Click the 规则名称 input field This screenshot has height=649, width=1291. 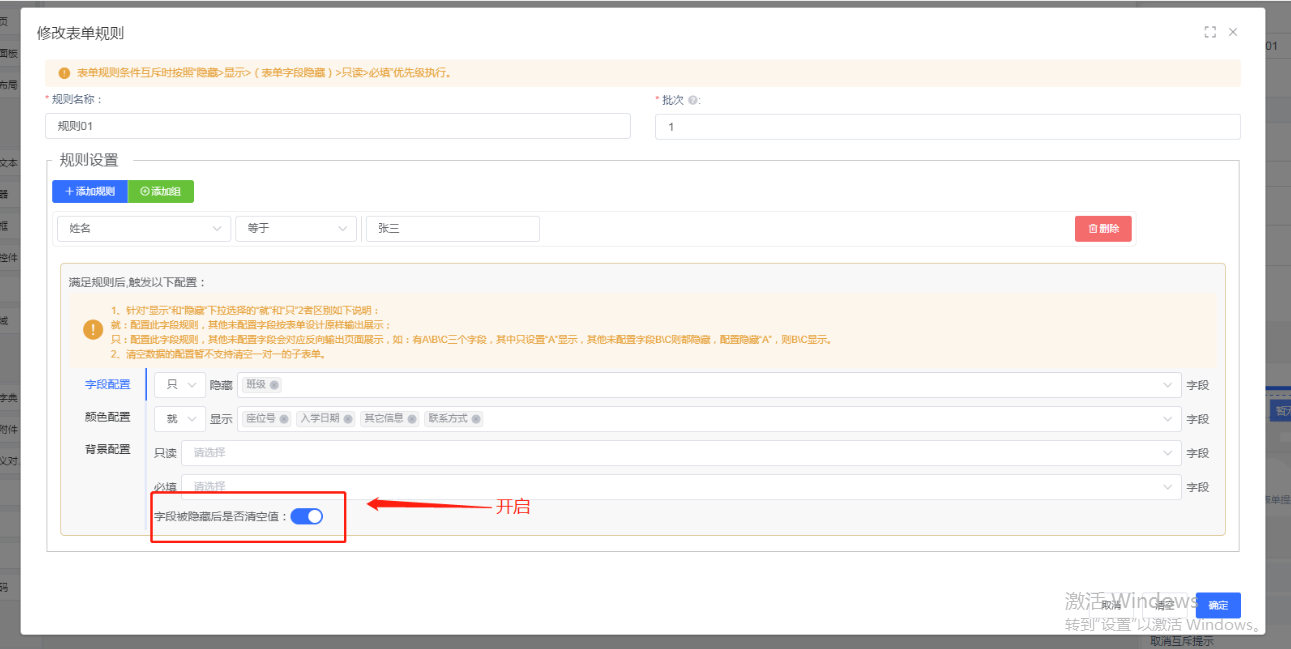click(338, 126)
